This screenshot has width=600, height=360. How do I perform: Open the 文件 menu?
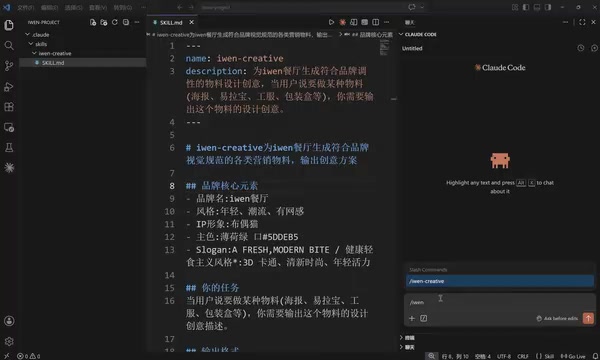[x=25, y=7]
